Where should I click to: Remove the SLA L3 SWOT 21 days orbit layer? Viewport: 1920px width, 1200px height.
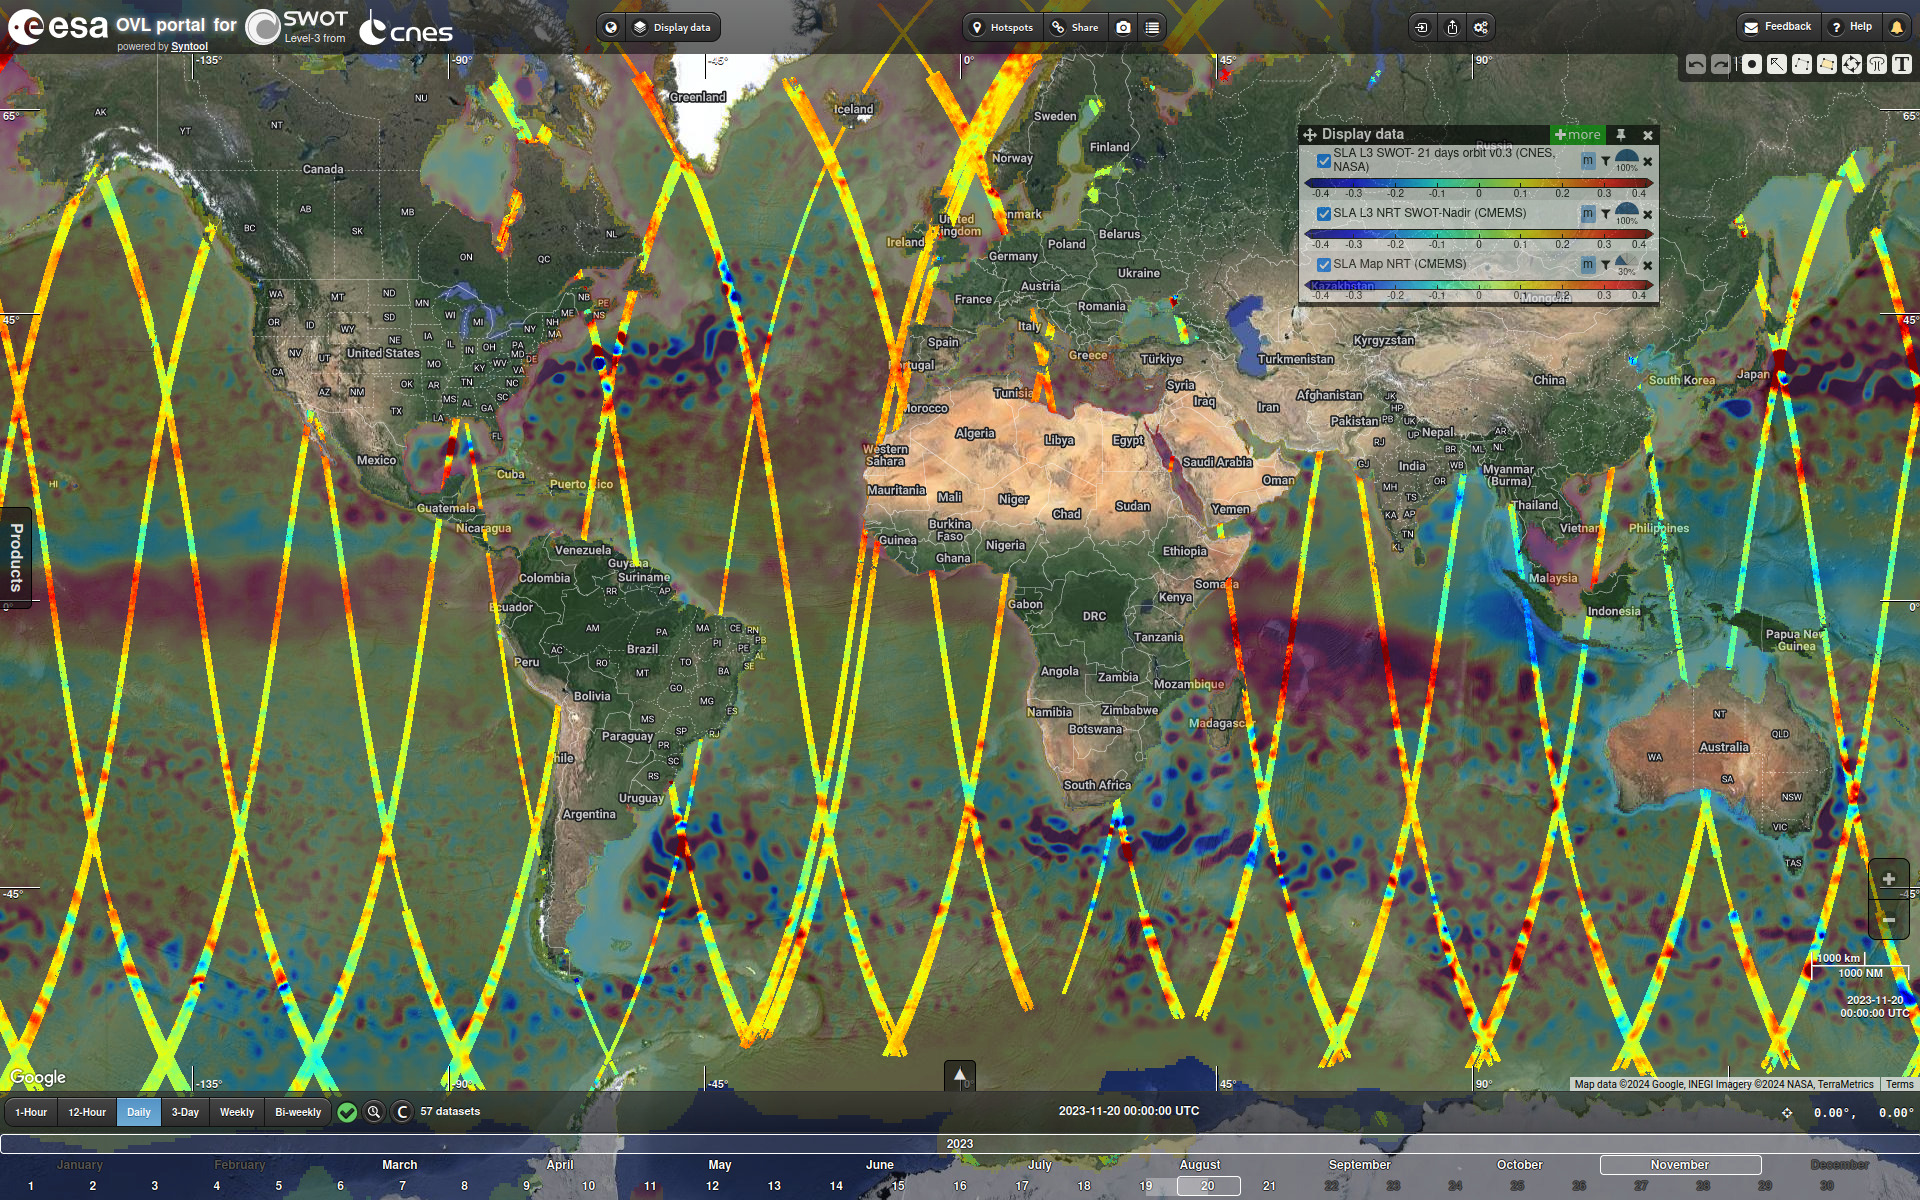click(x=1648, y=161)
